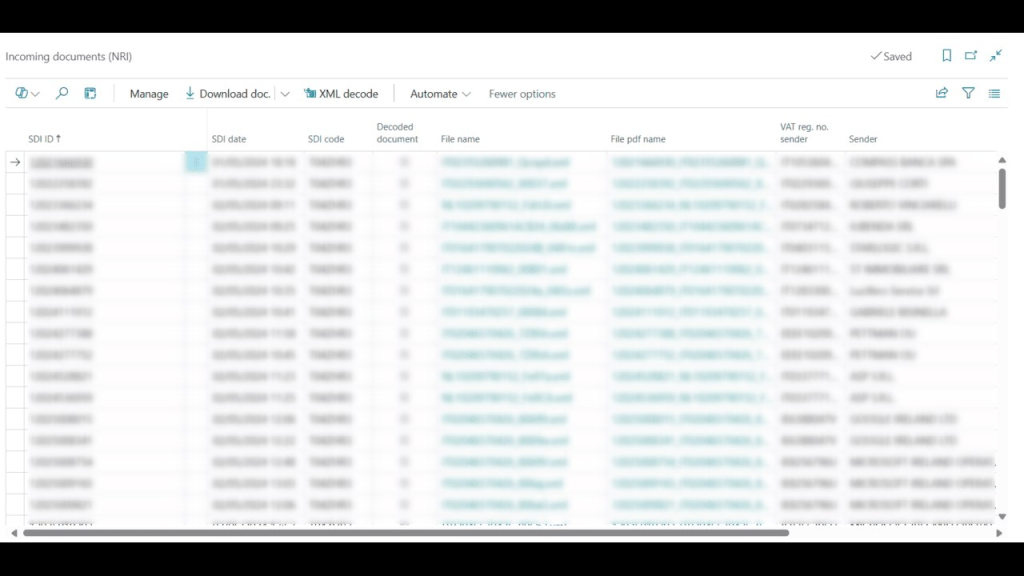Click the search magnifier icon

[x=62, y=93]
